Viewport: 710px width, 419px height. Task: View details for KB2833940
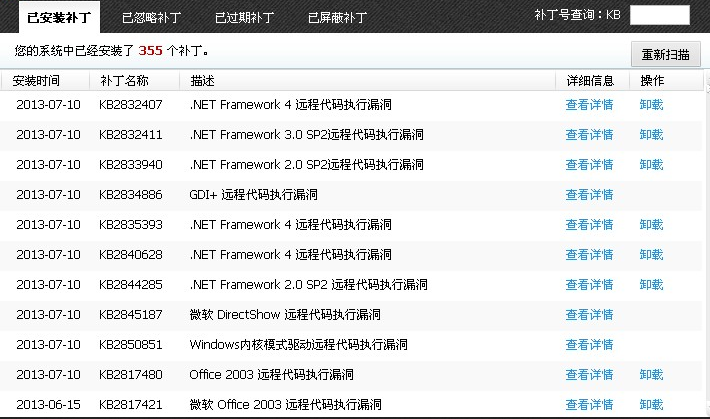tap(589, 164)
